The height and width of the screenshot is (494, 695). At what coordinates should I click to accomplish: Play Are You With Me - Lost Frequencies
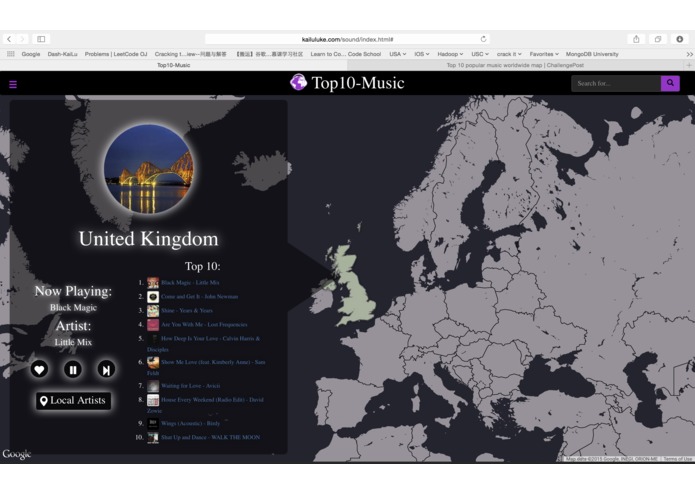pos(204,325)
